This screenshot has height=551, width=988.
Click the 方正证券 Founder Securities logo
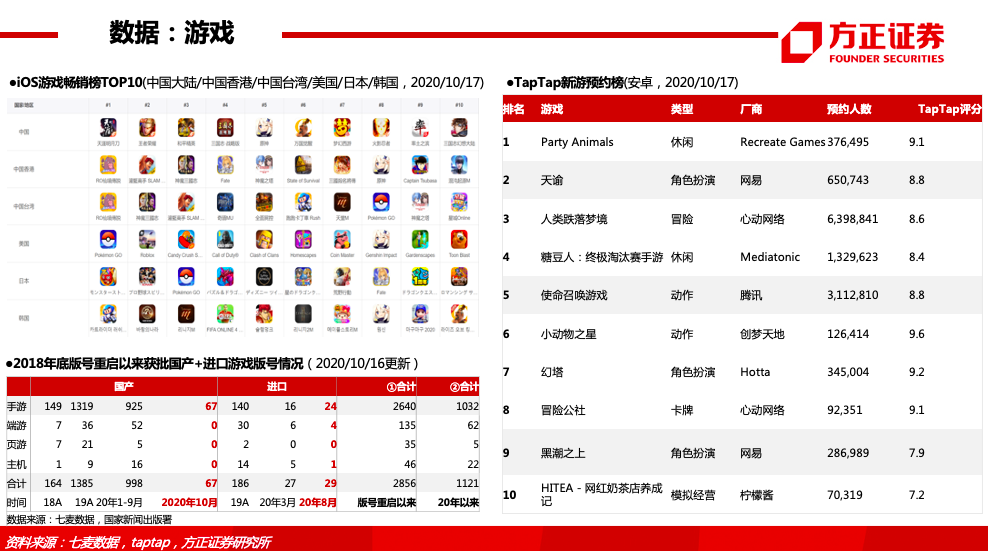pyautogui.click(x=863, y=42)
